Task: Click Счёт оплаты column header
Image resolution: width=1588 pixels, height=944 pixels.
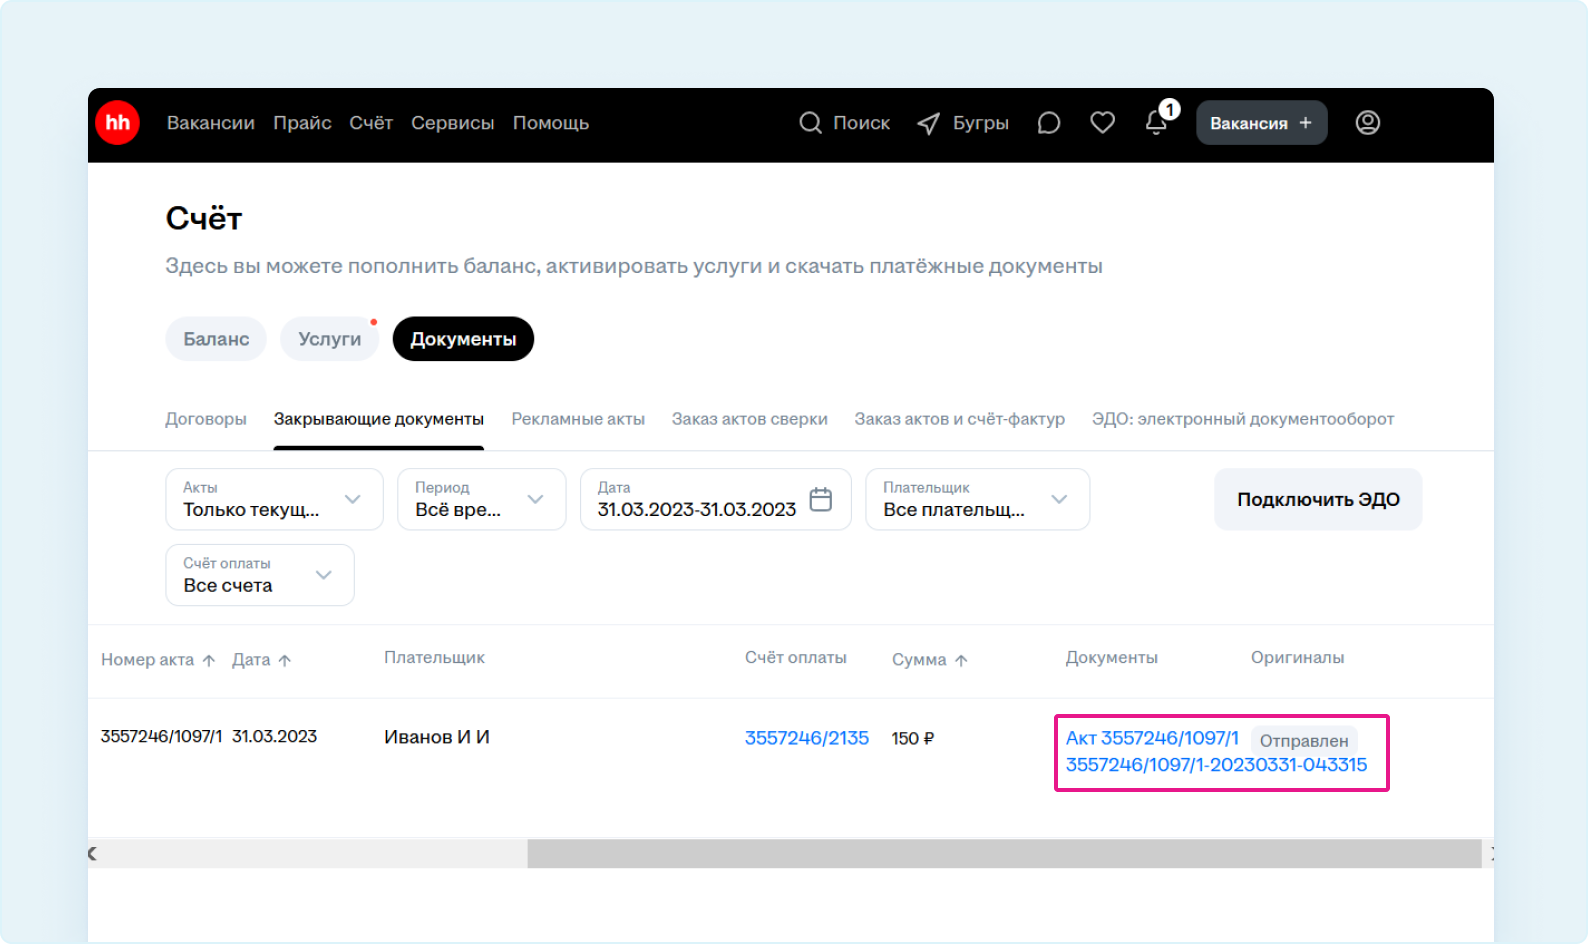Action: tap(796, 658)
